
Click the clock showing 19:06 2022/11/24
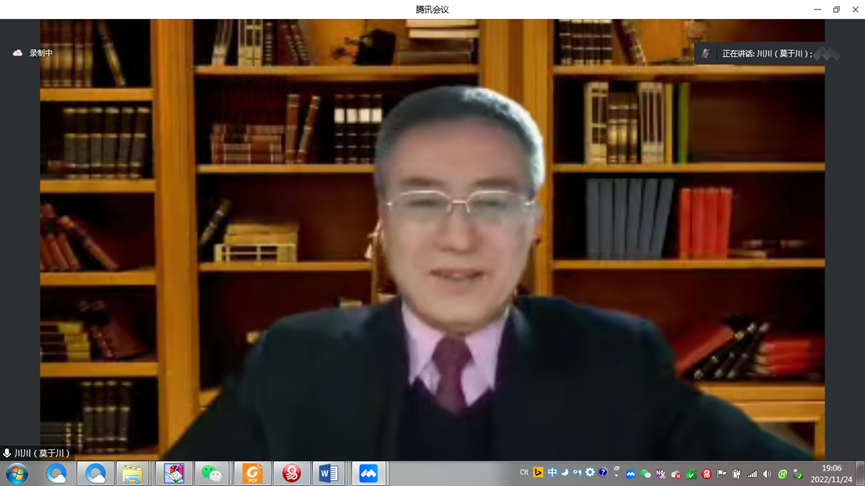point(831,474)
